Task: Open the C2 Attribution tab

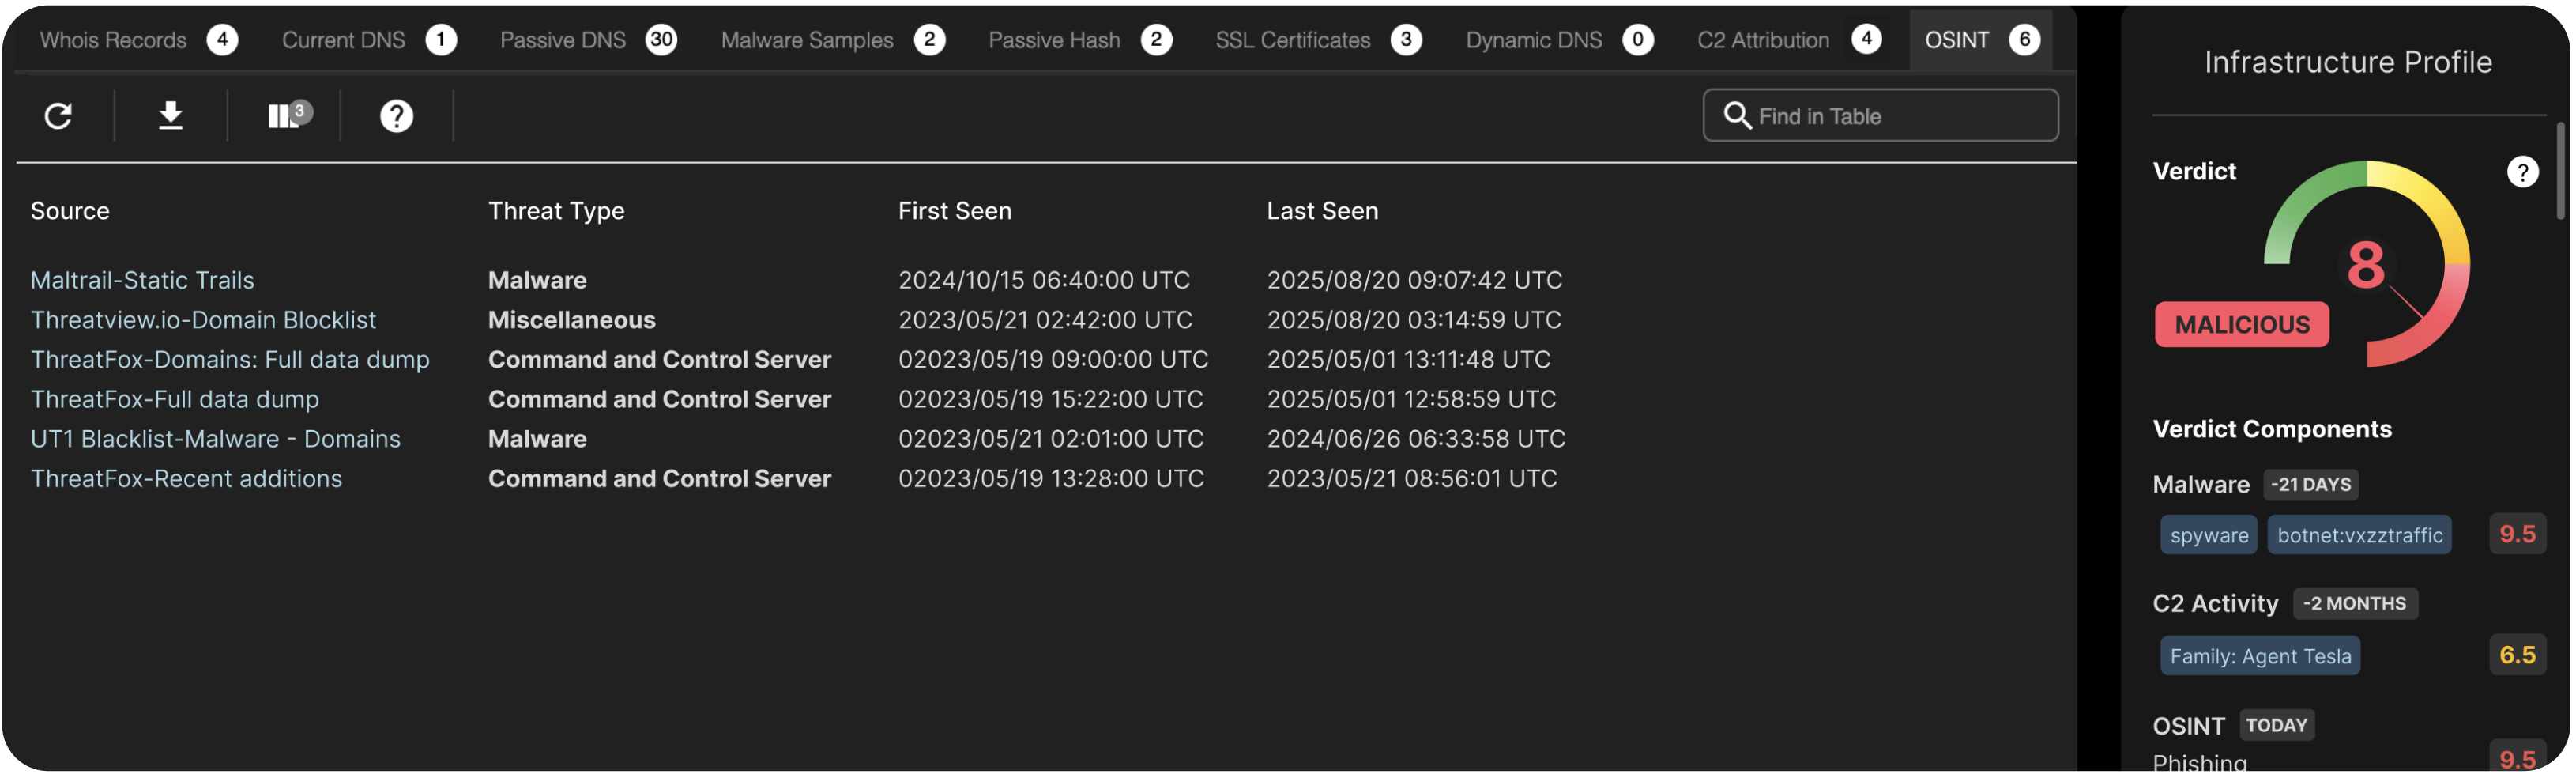Action: coord(1788,40)
